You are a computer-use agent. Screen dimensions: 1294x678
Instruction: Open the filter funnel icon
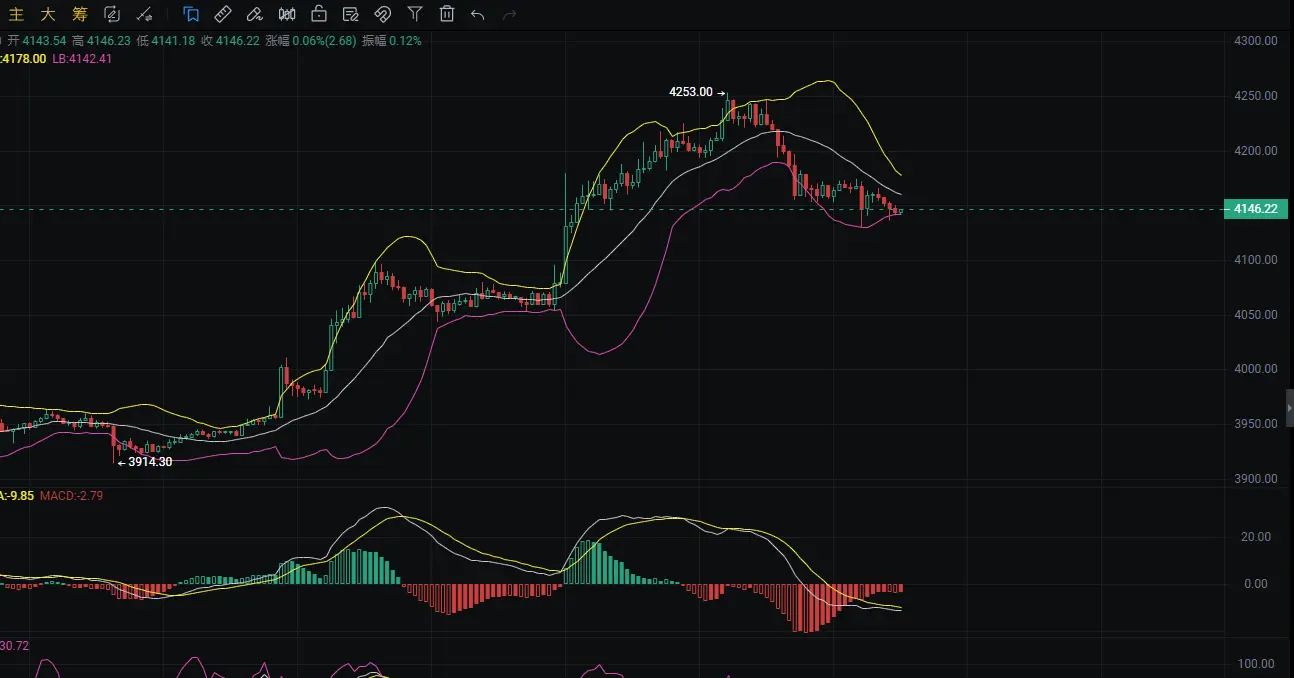point(415,14)
